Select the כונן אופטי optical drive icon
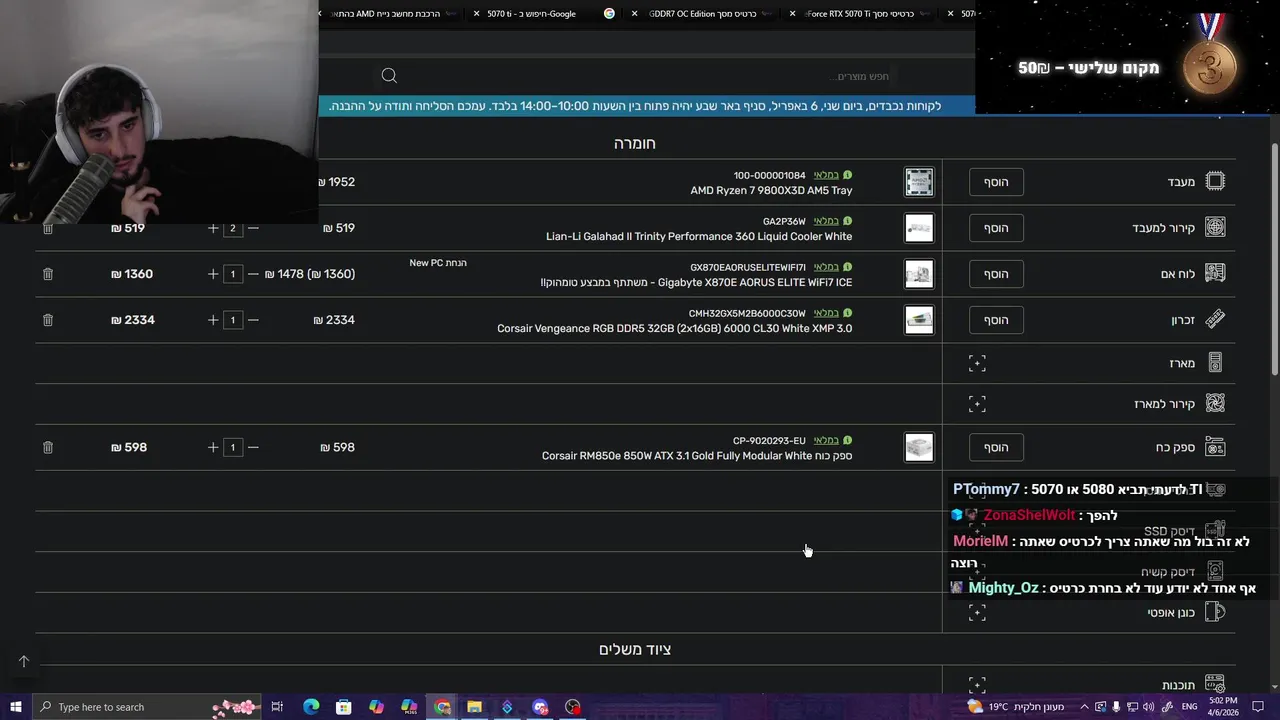 (x=1215, y=612)
